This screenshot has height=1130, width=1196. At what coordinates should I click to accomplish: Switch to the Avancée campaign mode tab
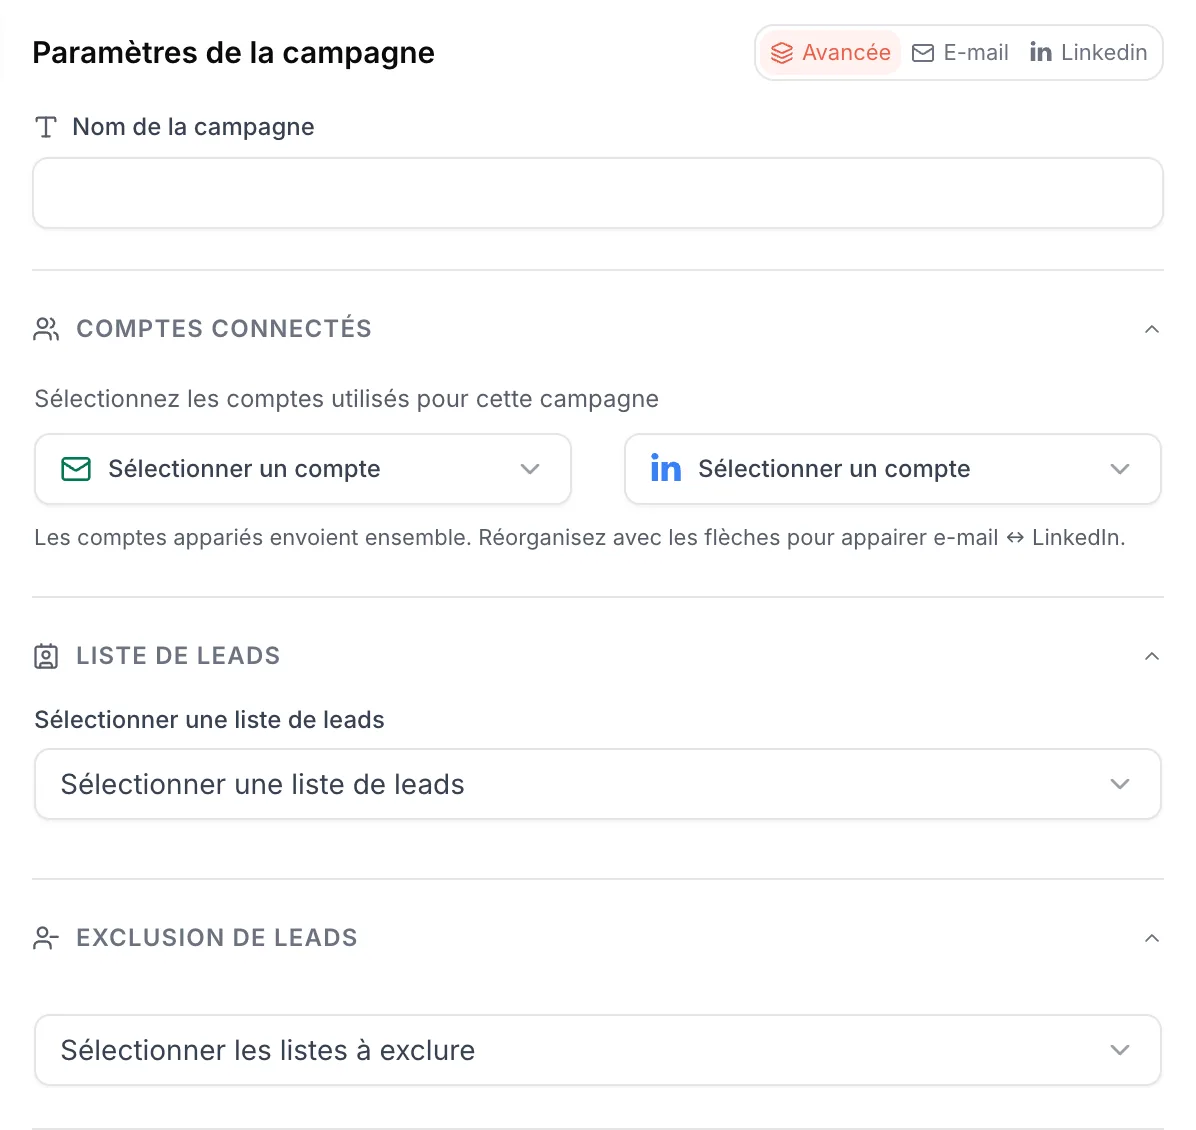831,53
